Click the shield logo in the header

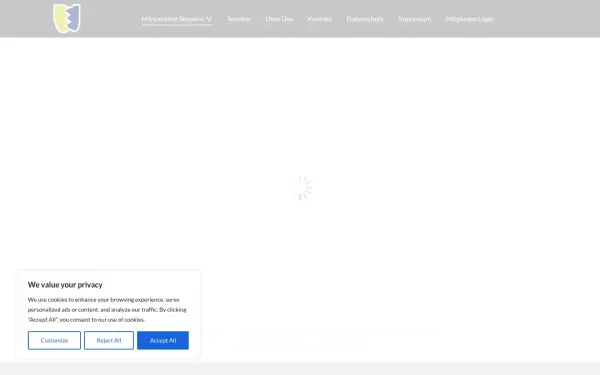click(x=67, y=18)
